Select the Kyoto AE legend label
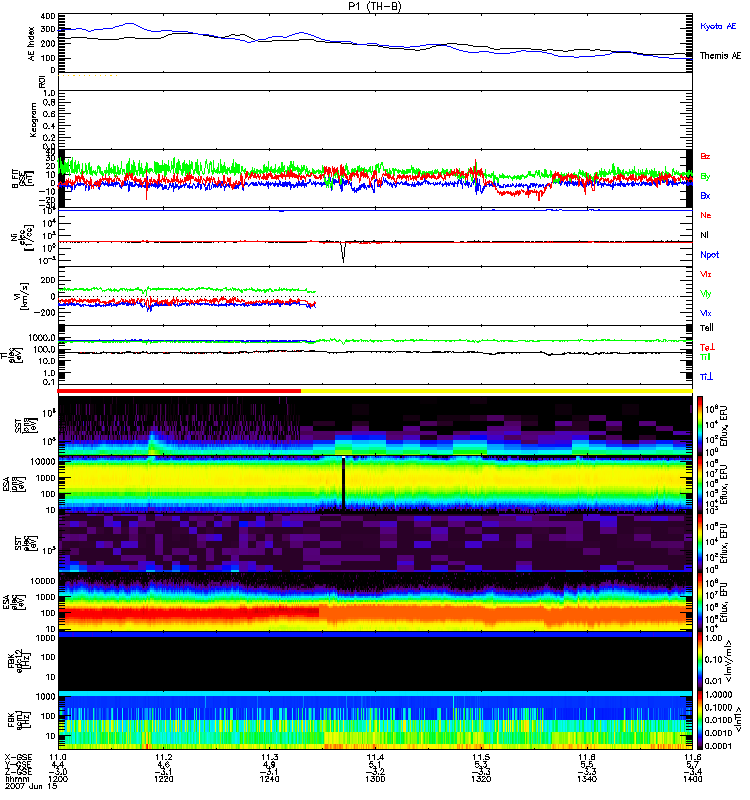The height and width of the screenshot is (800, 750). point(718,26)
